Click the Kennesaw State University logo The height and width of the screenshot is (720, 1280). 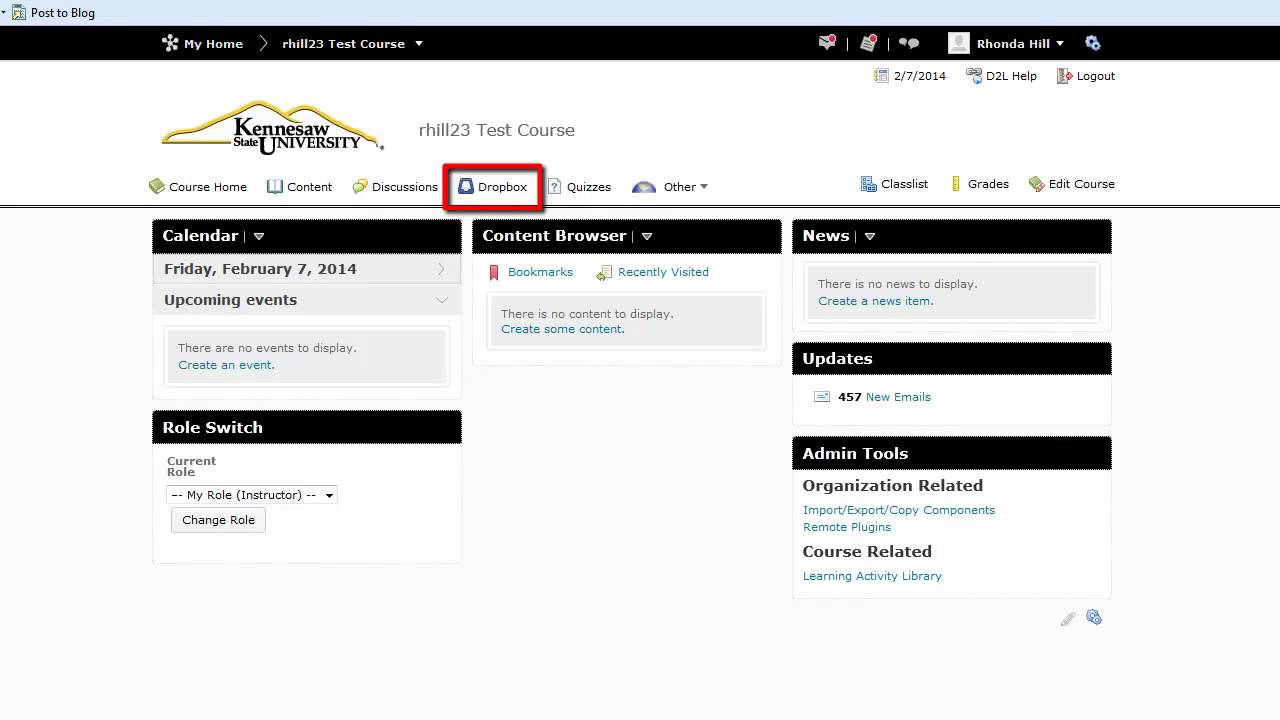(x=272, y=128)
